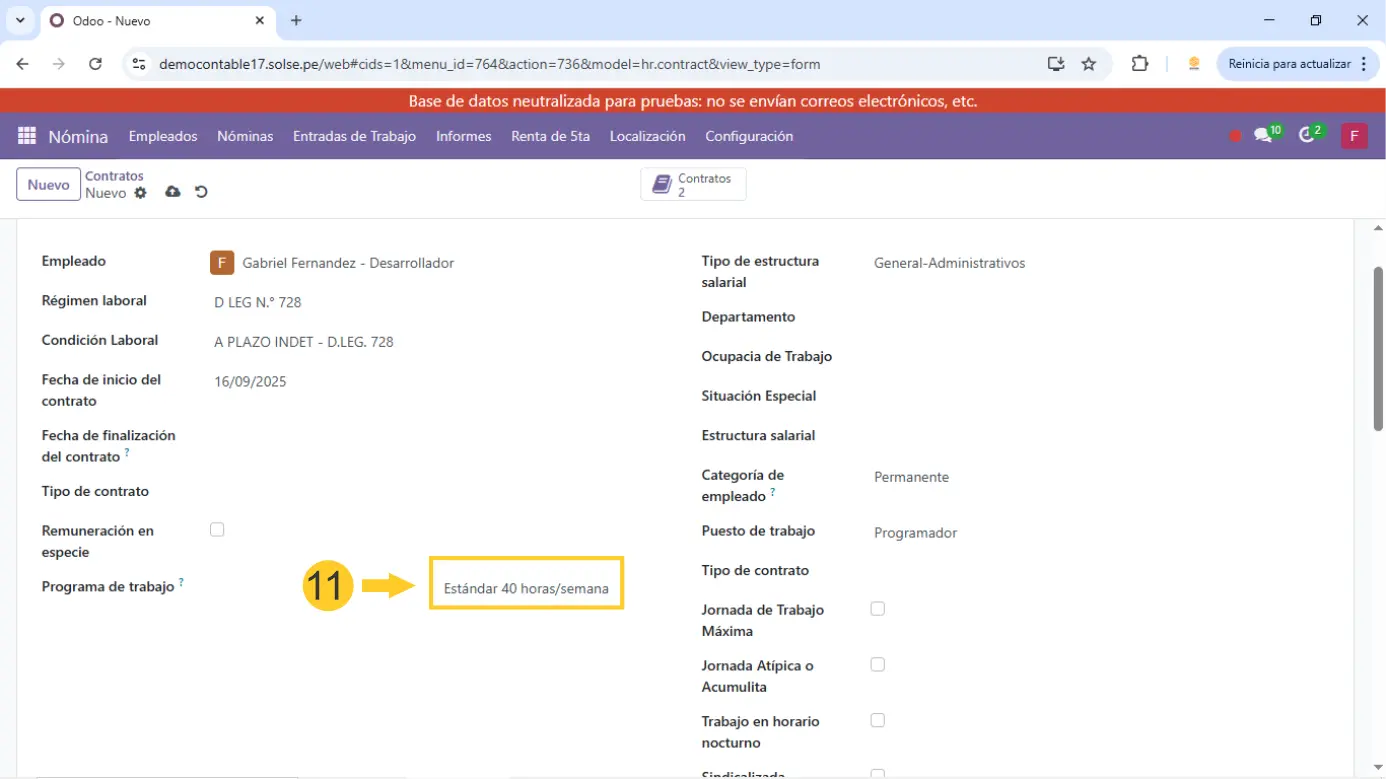
Task: Bookmark this page with the star icon
Action: (1089, 64)
